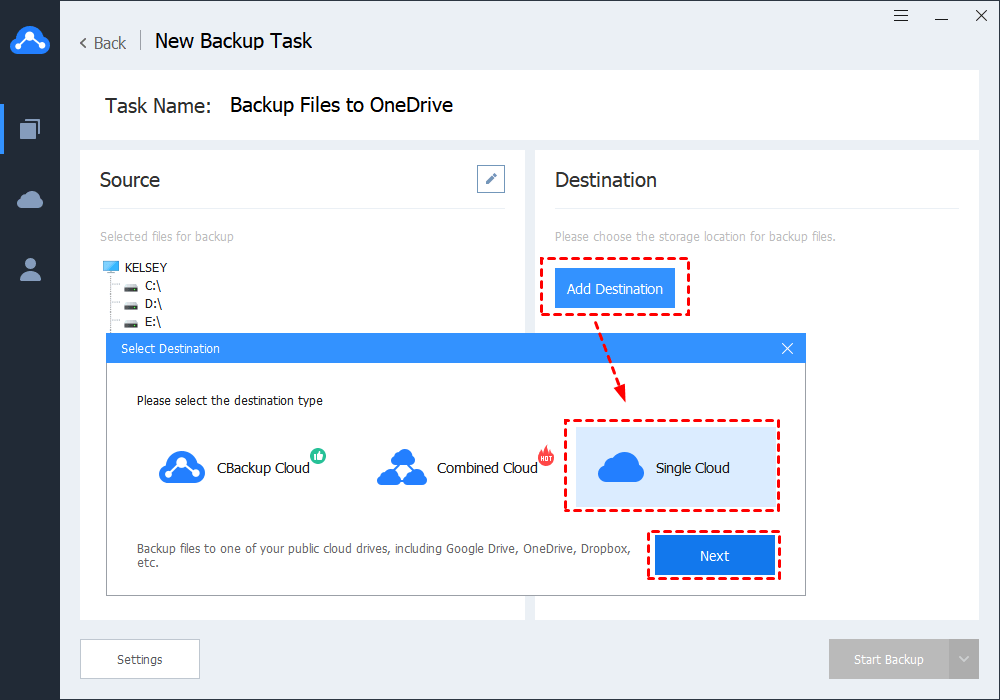Click the KELSEY computer monitor icon
The height and width of the screenshot is (700, 1000).
click(111, 266)
